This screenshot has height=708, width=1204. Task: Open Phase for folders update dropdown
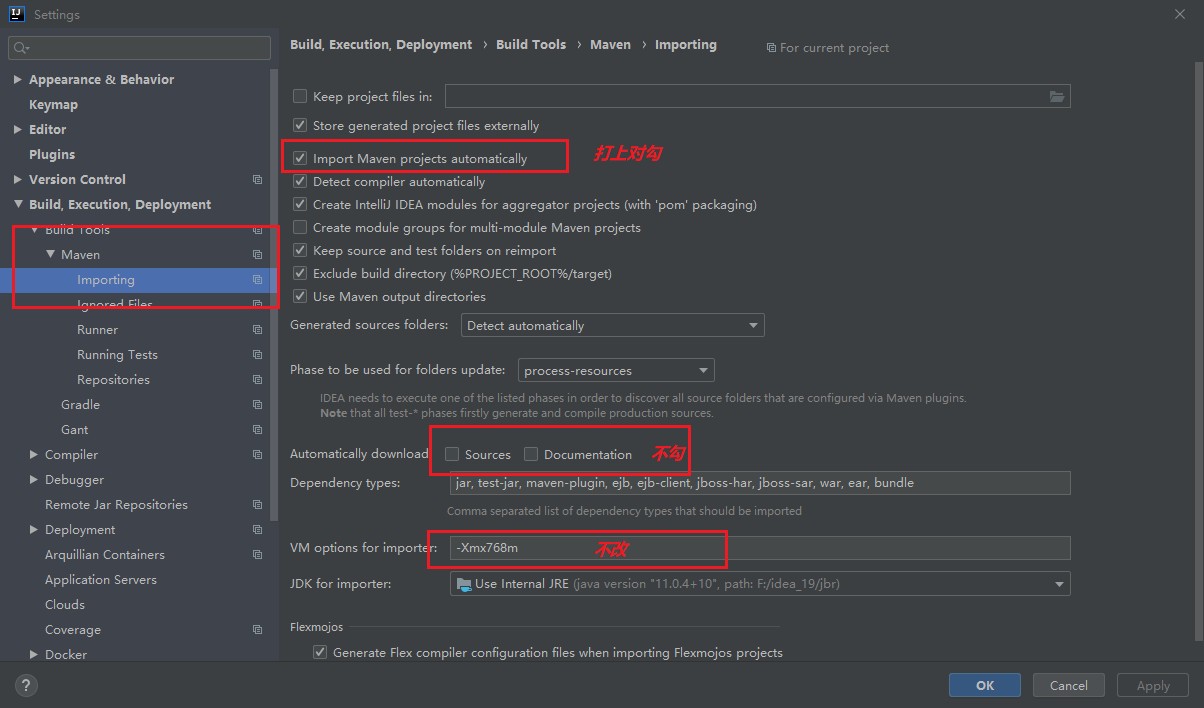616,371
